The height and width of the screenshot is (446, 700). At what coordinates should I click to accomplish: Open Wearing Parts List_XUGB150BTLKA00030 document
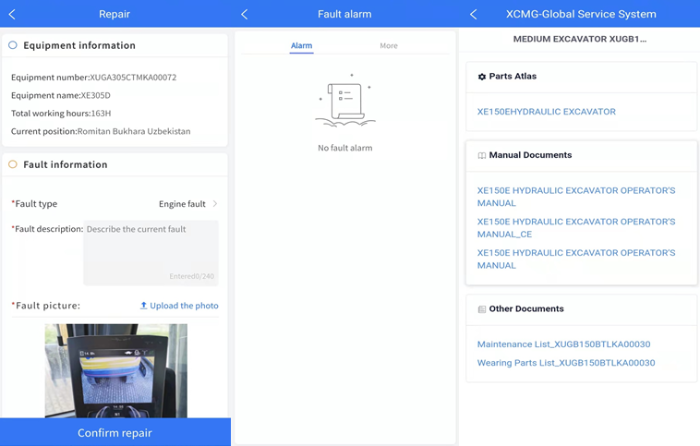(x=566, y=363)
